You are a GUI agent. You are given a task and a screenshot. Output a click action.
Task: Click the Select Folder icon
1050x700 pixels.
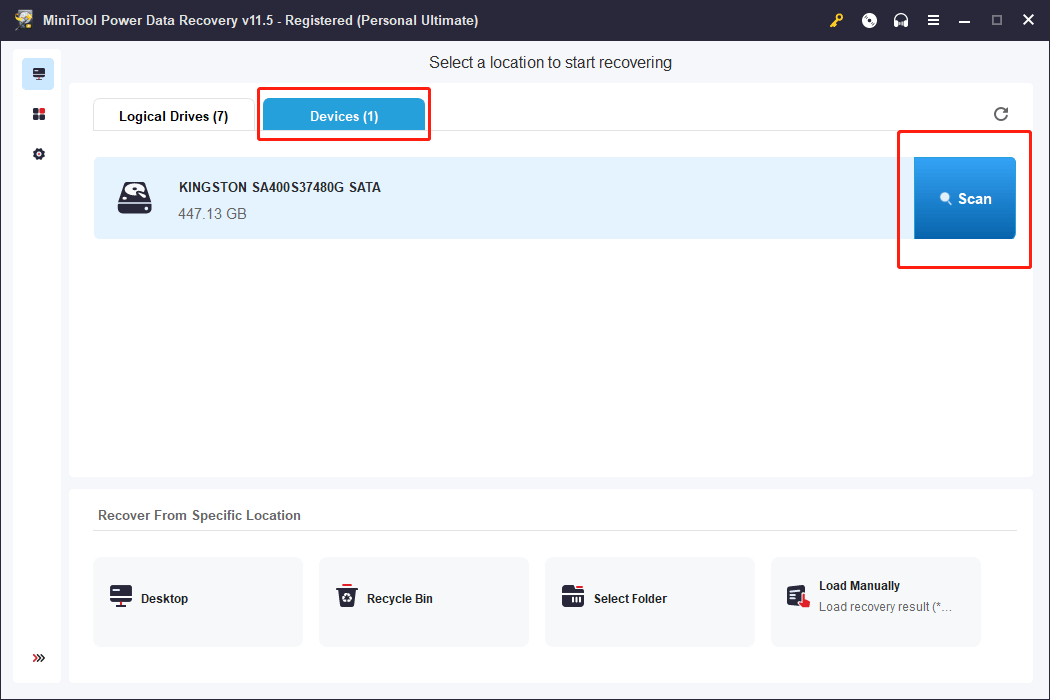[x=573, y=596]
